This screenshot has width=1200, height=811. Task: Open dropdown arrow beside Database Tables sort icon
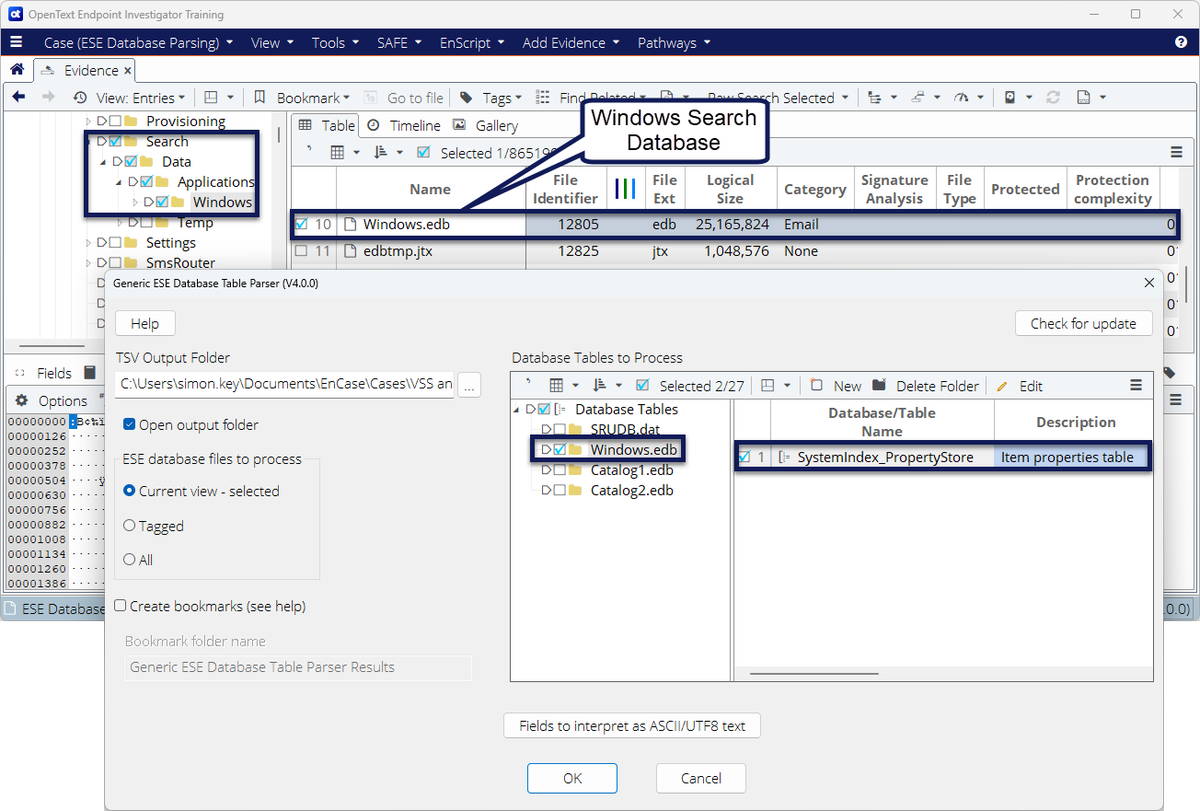tap(619, 385)
